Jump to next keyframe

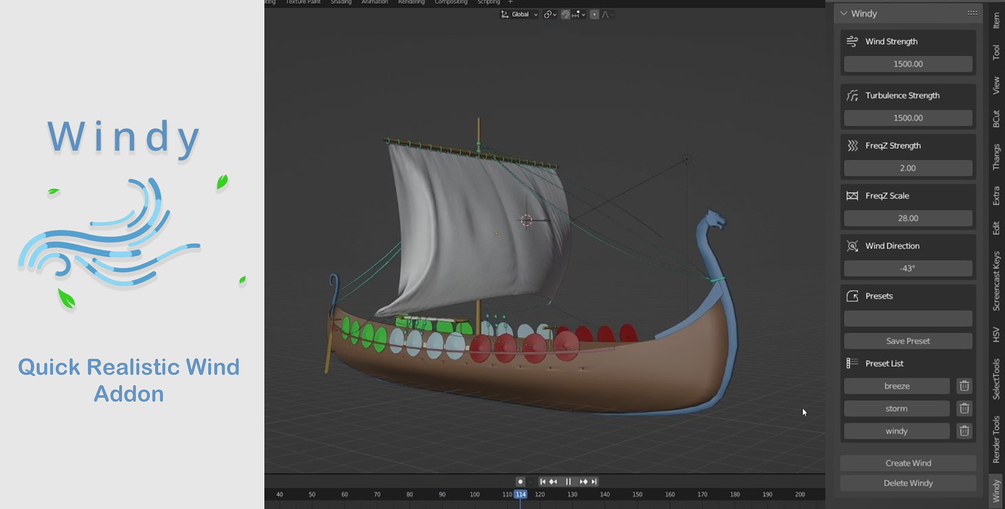point(583,481)
